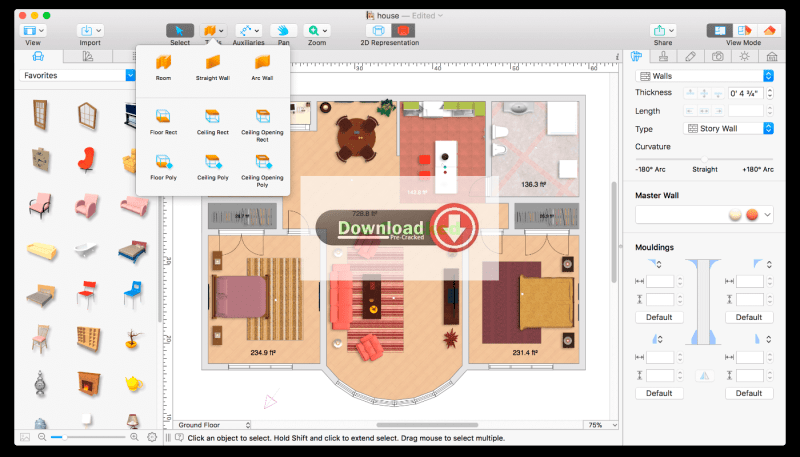The height and width of the screenshot is (457, 800).
Task: Add the bathtub from favorites
Action: click(x=87, y=250)
